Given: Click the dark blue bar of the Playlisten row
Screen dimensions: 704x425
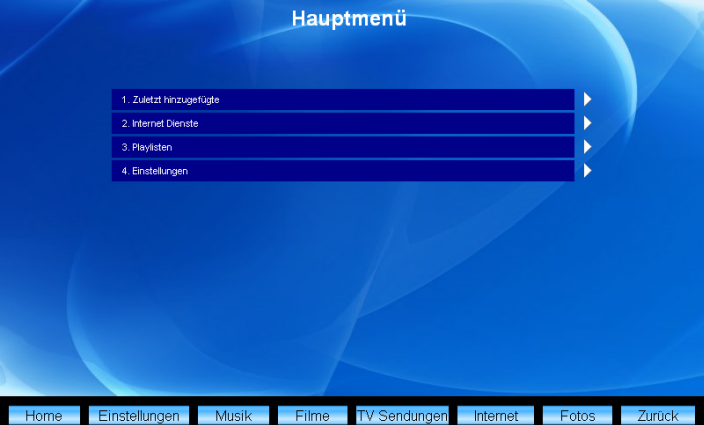Looking at the screenshot, I should click(400, 148).
